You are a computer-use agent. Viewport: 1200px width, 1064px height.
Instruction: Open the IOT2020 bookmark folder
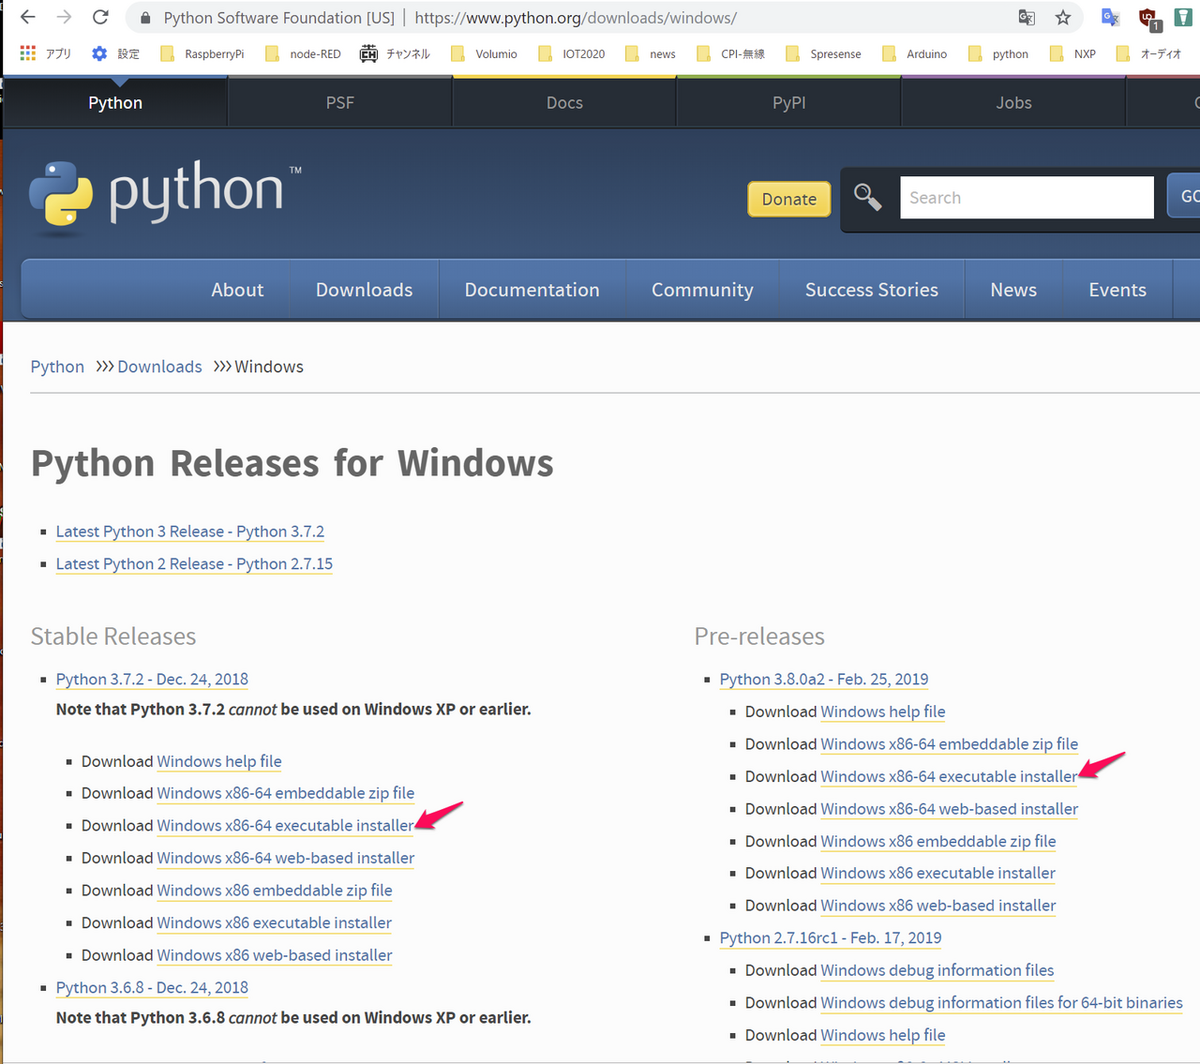click(572, 54)
